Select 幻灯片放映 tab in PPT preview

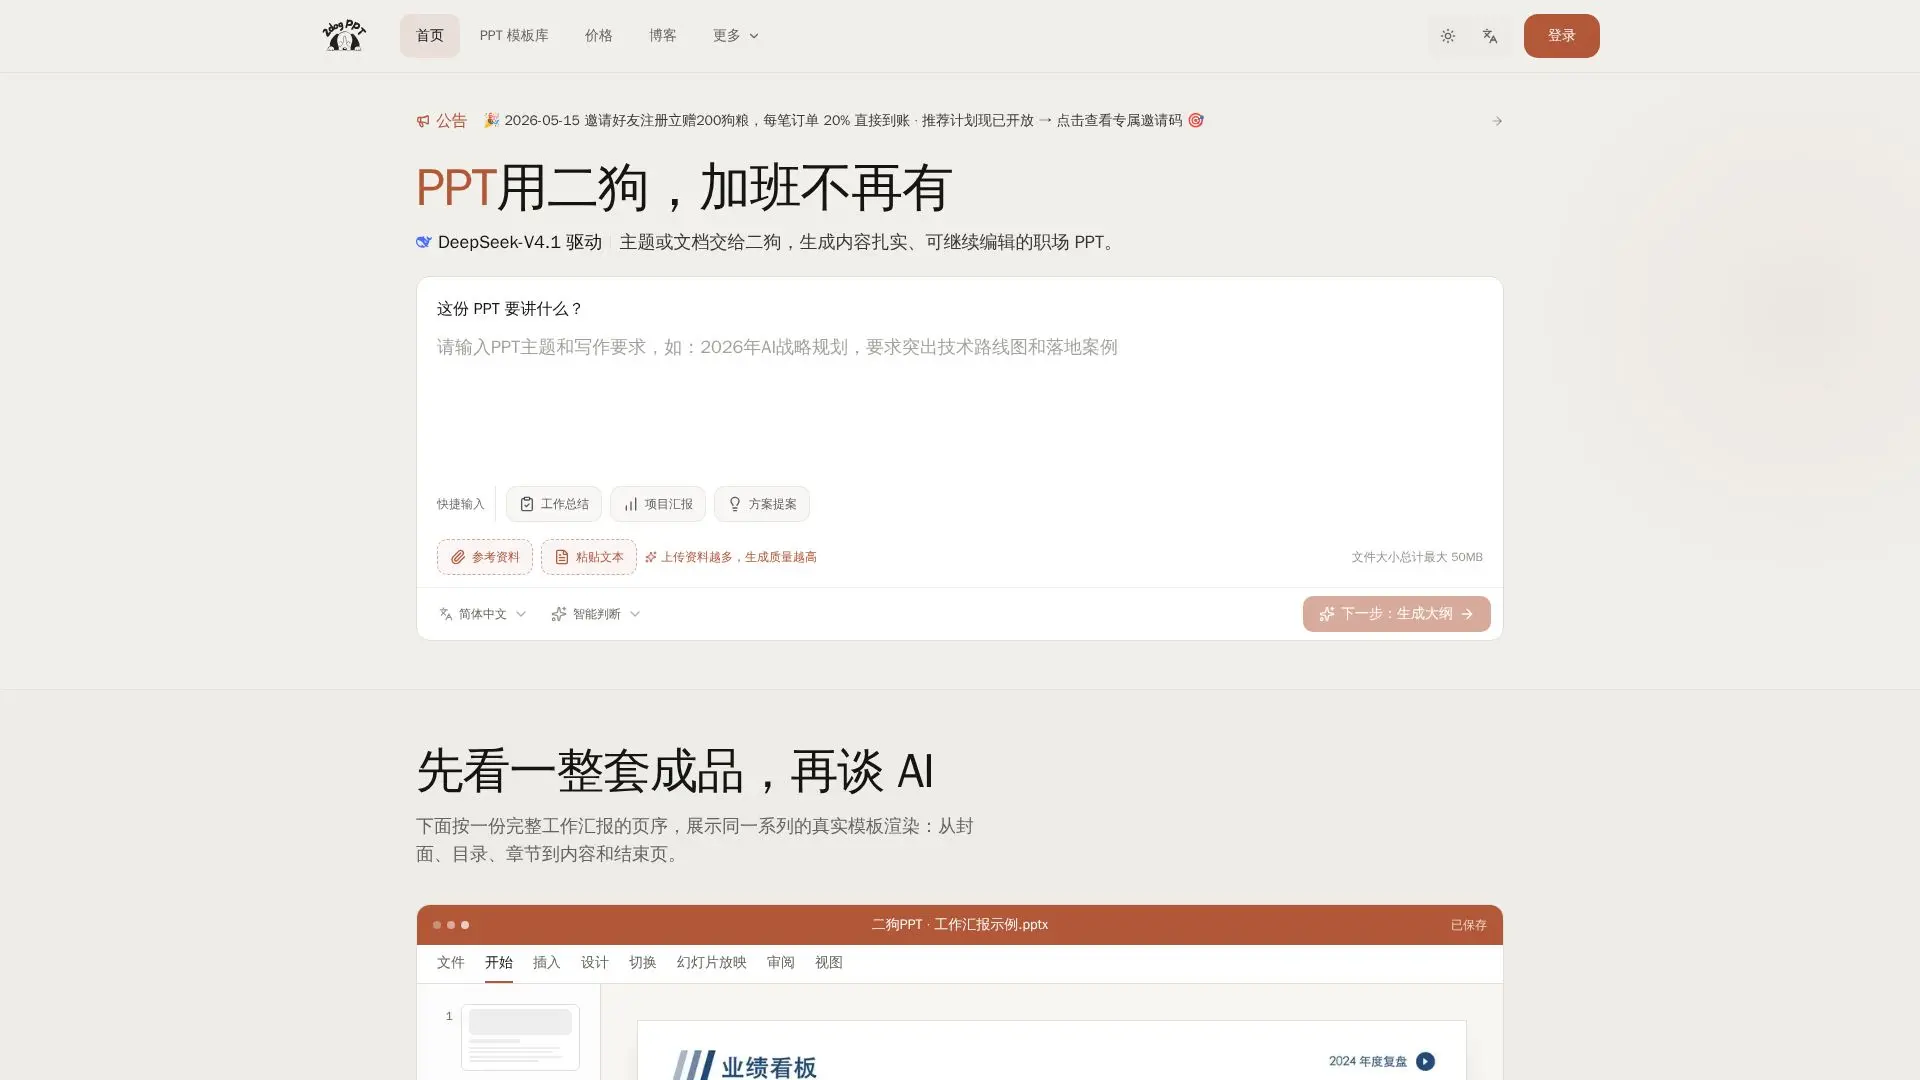[x=711, y=962]
